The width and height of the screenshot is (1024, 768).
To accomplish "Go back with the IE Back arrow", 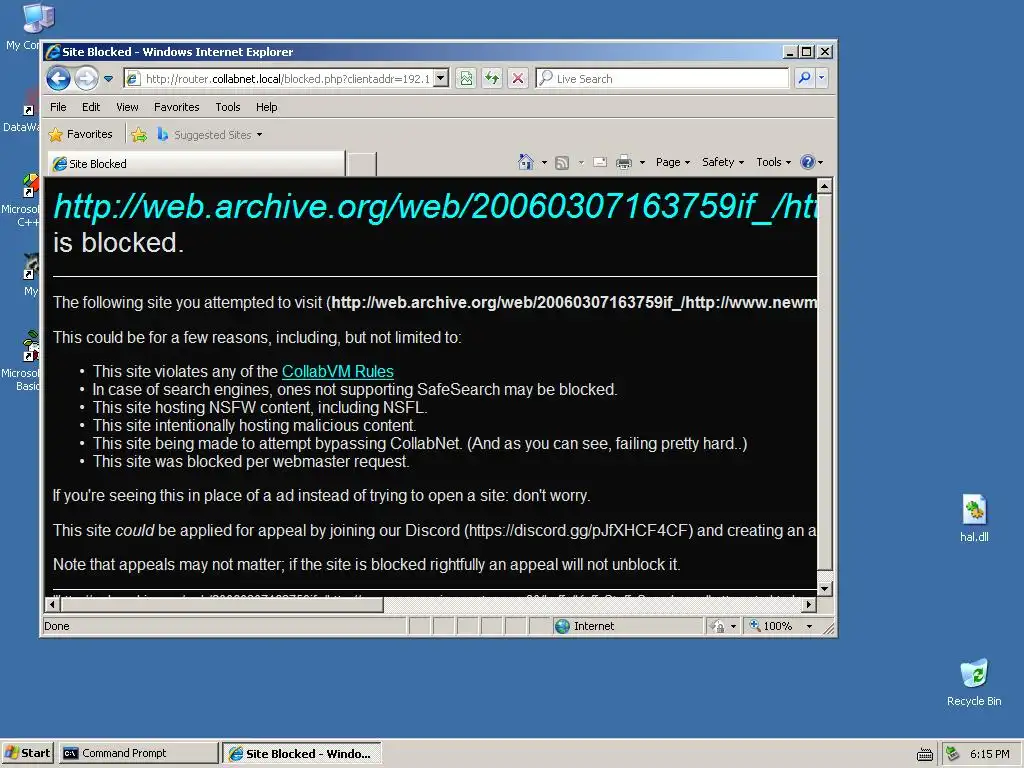I will pos(58,79).
